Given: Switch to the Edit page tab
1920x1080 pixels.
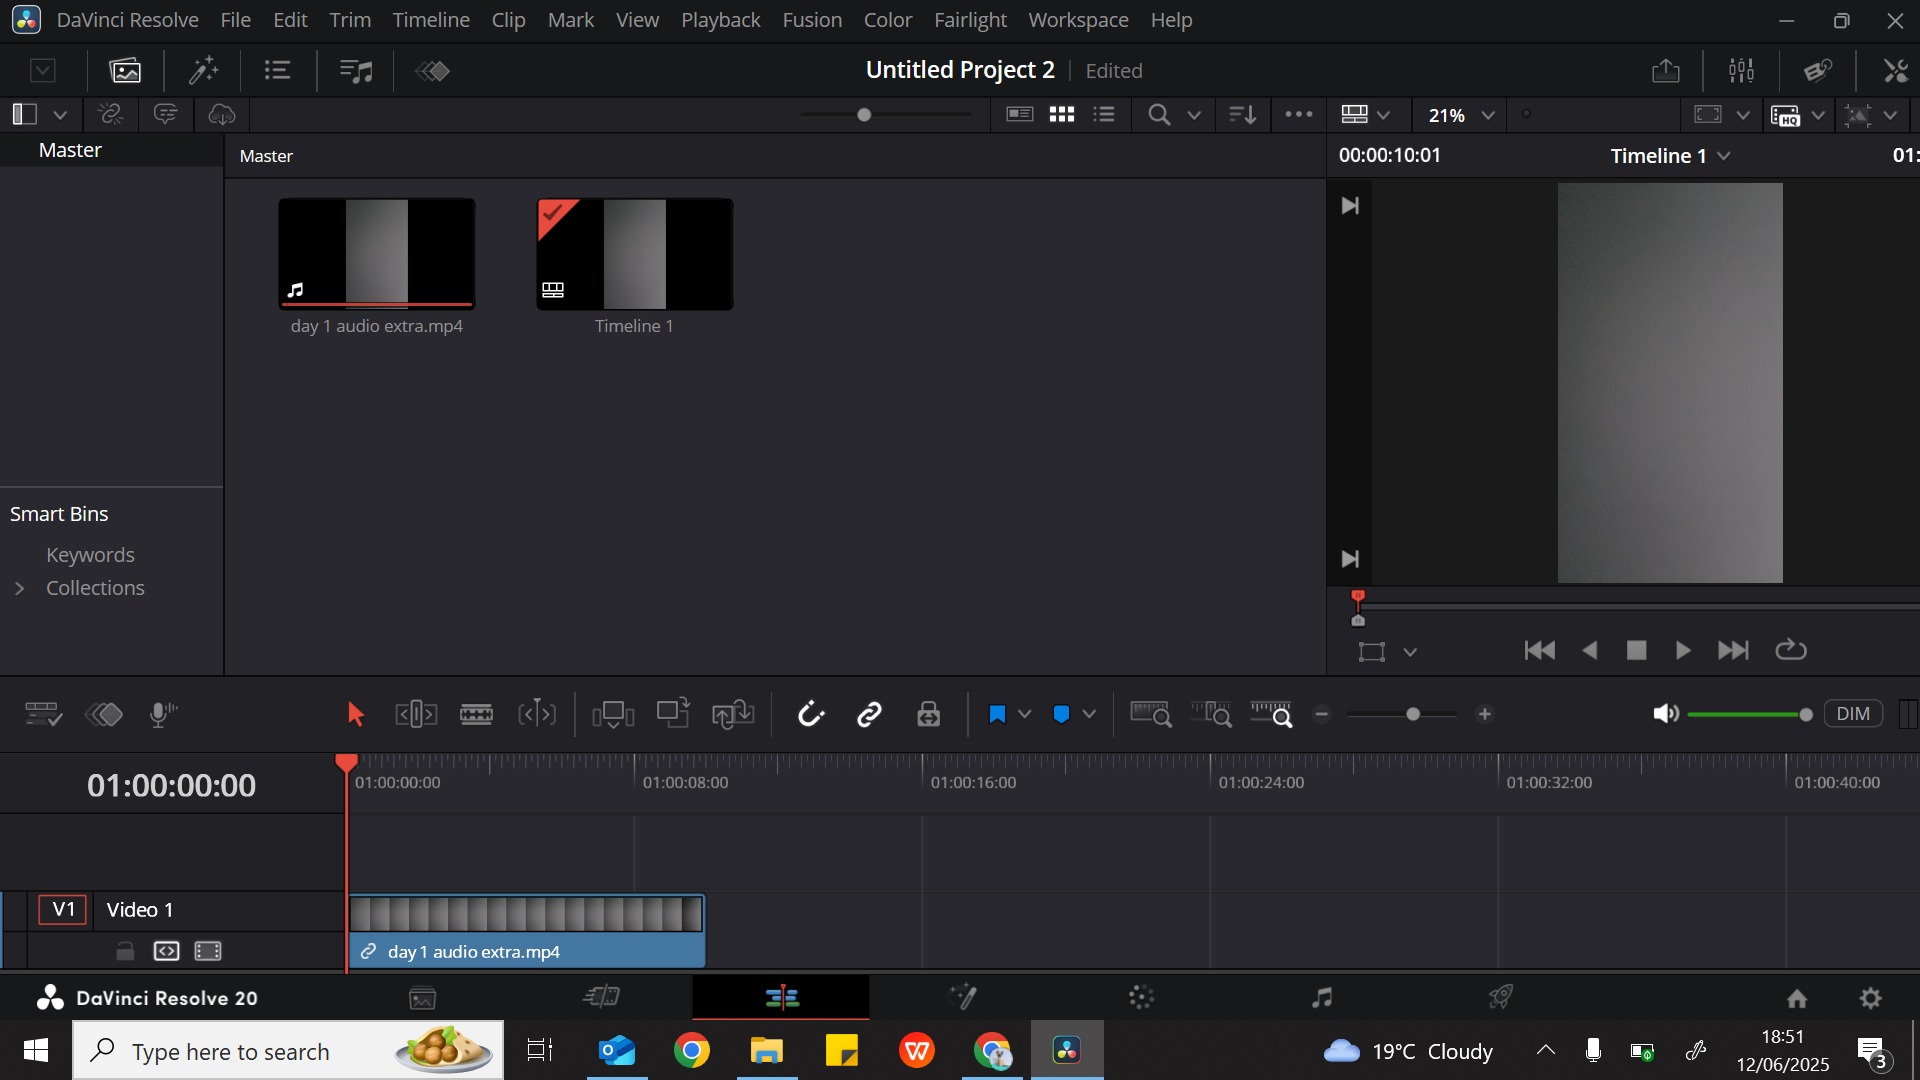Looking at the screenshot, I should pyautogui.click(x=781, y=997).
